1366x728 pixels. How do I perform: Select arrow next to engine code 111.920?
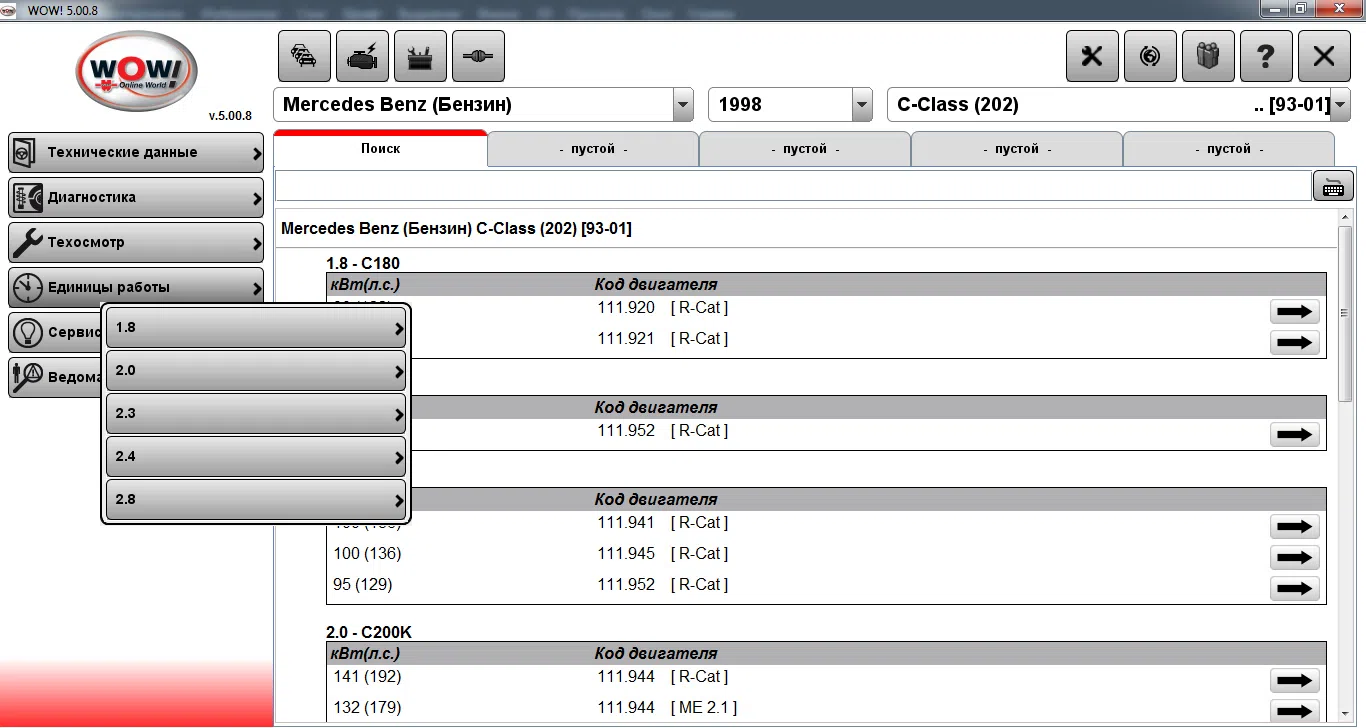(x=1294, y=311)
